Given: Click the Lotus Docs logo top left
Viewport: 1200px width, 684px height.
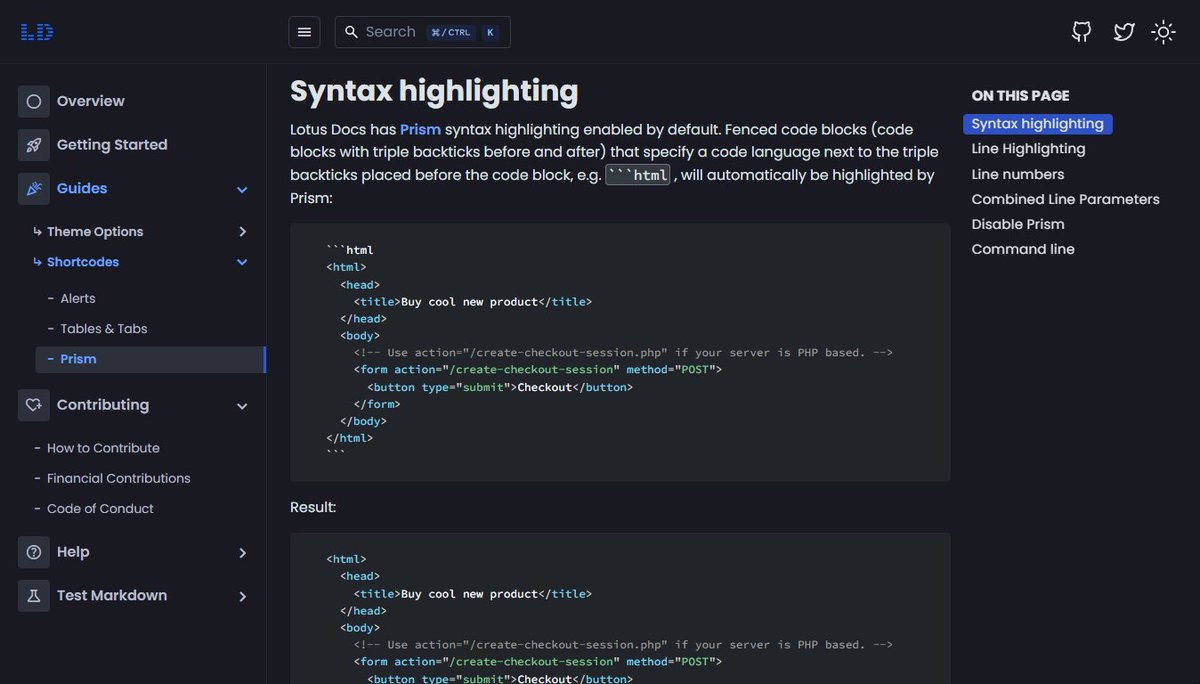Looking at the screenshot, I should [x=35, y=31].
